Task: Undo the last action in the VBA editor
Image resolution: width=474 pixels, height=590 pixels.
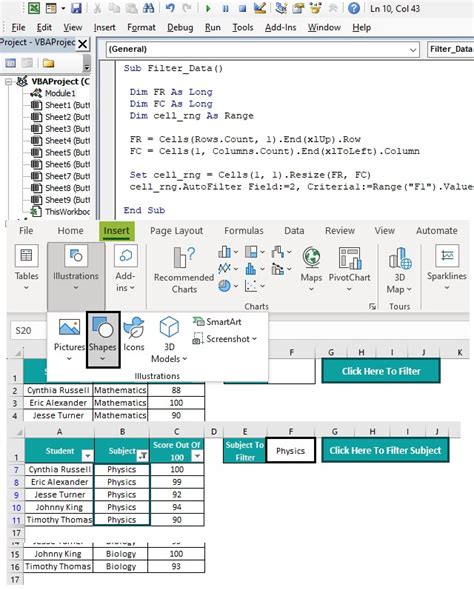Action: [170, 8]
